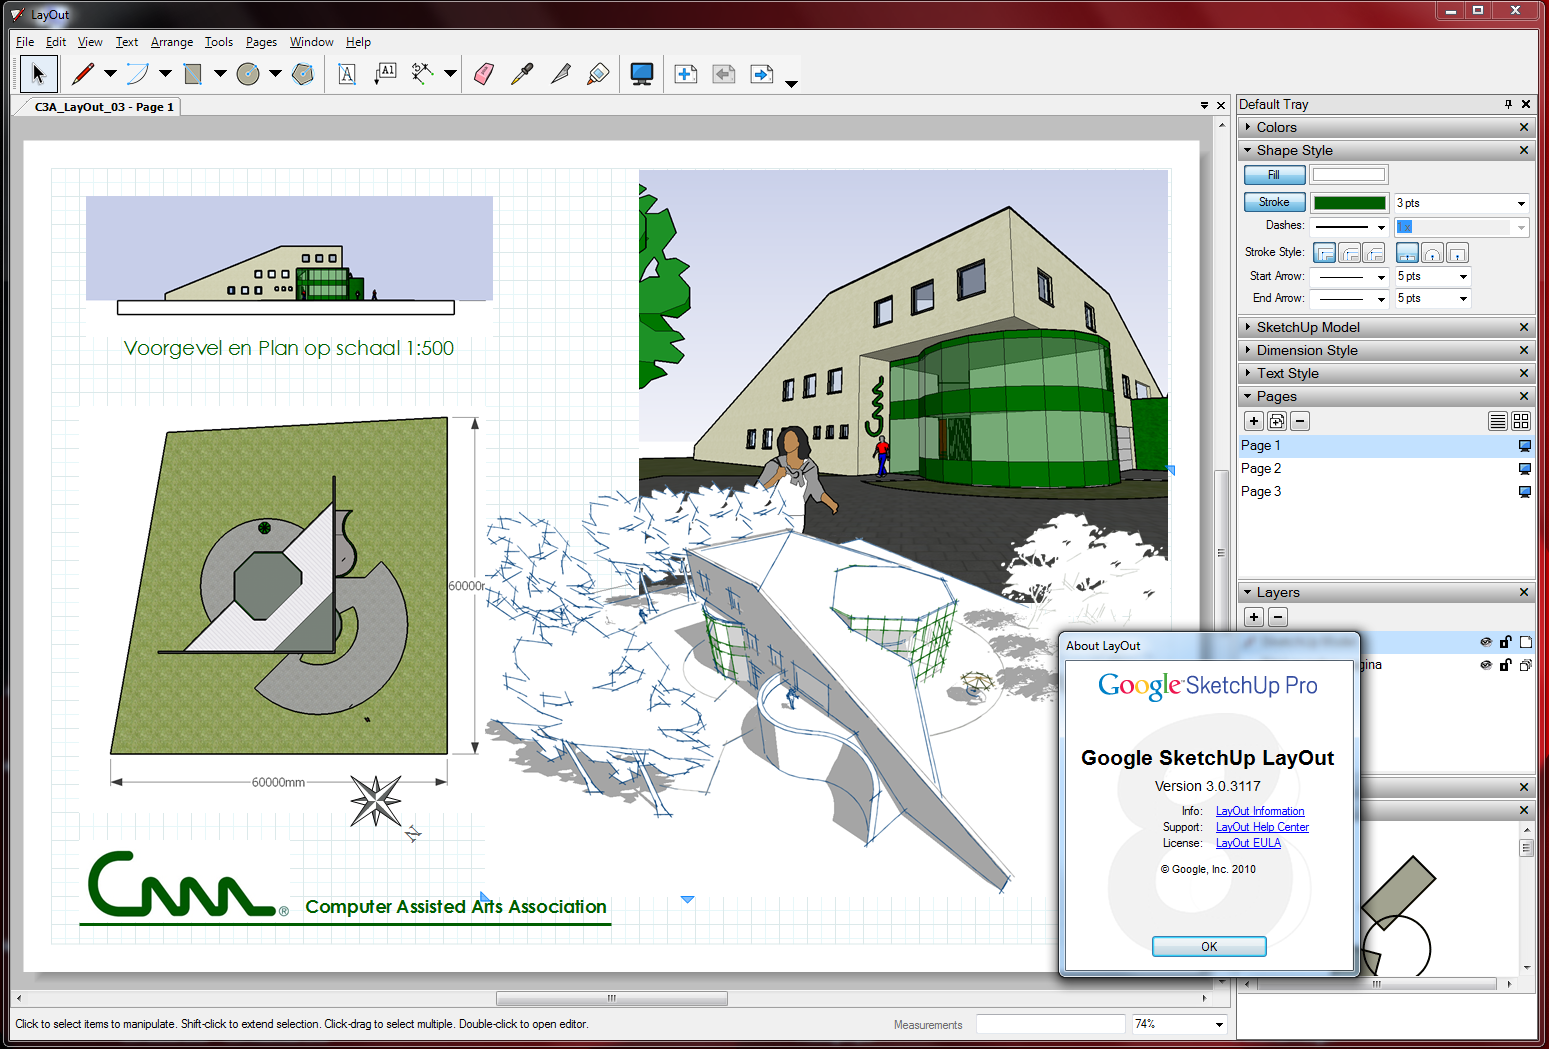1549x1049 pixels.
Task: Start presentation with monitor icon
Action: (642, 74)
